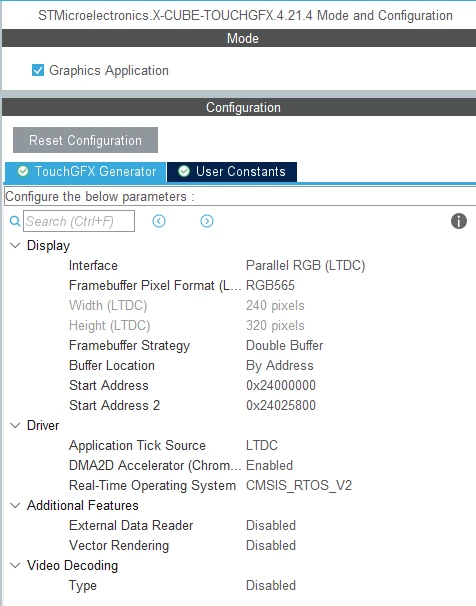Screen dimensions: 476x606
Task: Uncheck the Graphics Application checkbox
Action: [38, 70]
